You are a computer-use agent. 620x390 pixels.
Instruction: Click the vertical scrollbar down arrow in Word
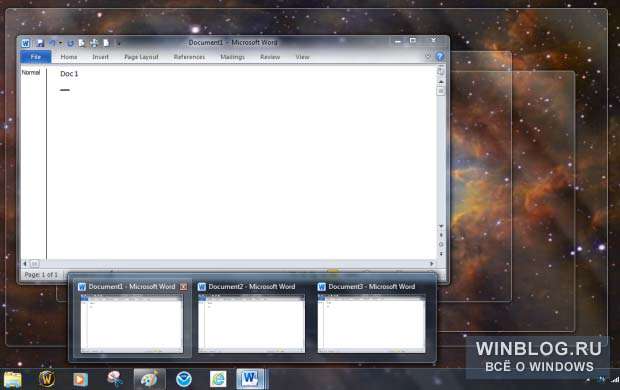(x=441, y=226)
